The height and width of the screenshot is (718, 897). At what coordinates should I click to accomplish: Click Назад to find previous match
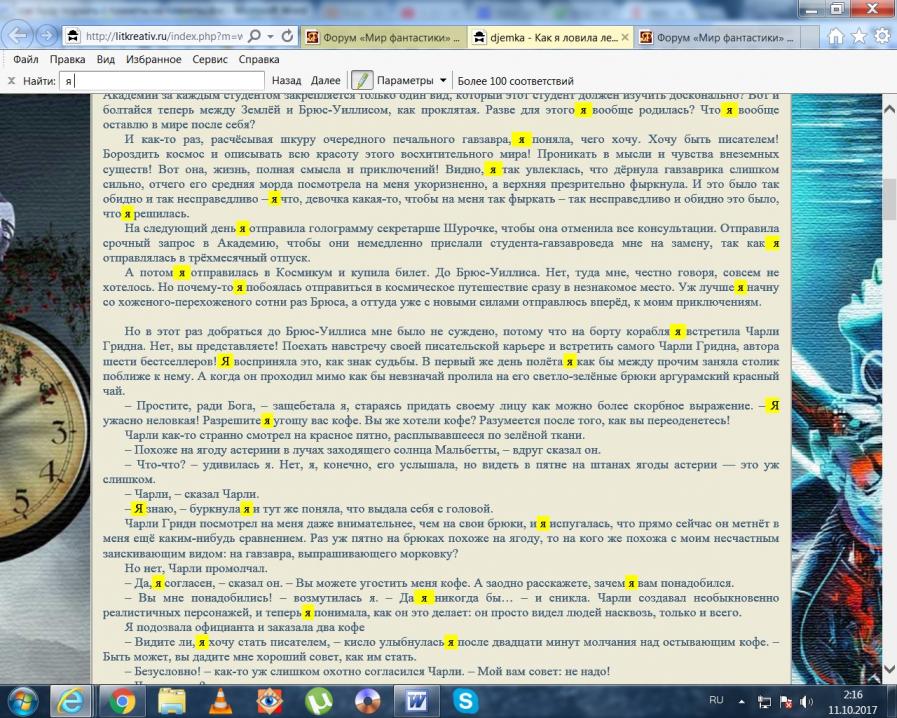coord(286,80)
